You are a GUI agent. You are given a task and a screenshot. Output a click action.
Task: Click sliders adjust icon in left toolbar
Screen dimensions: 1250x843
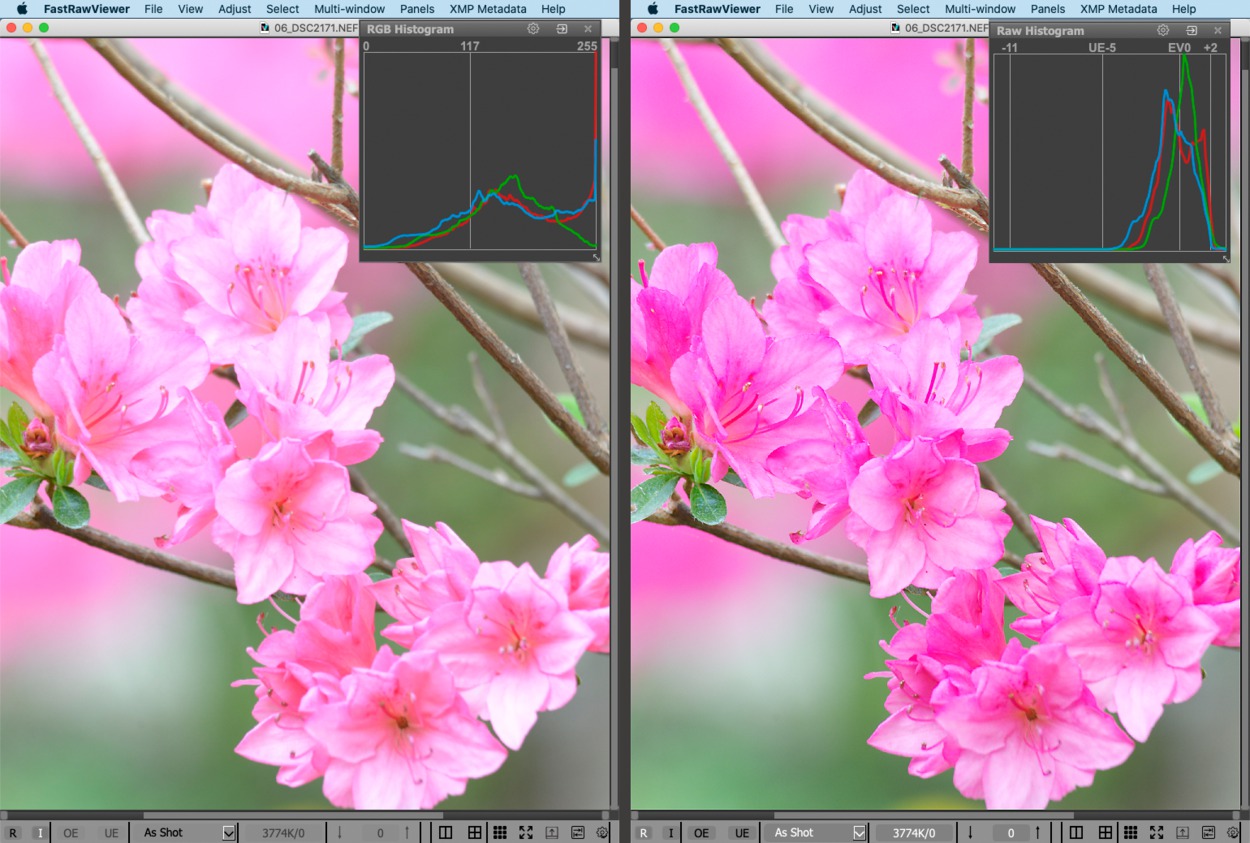(578, 832)
